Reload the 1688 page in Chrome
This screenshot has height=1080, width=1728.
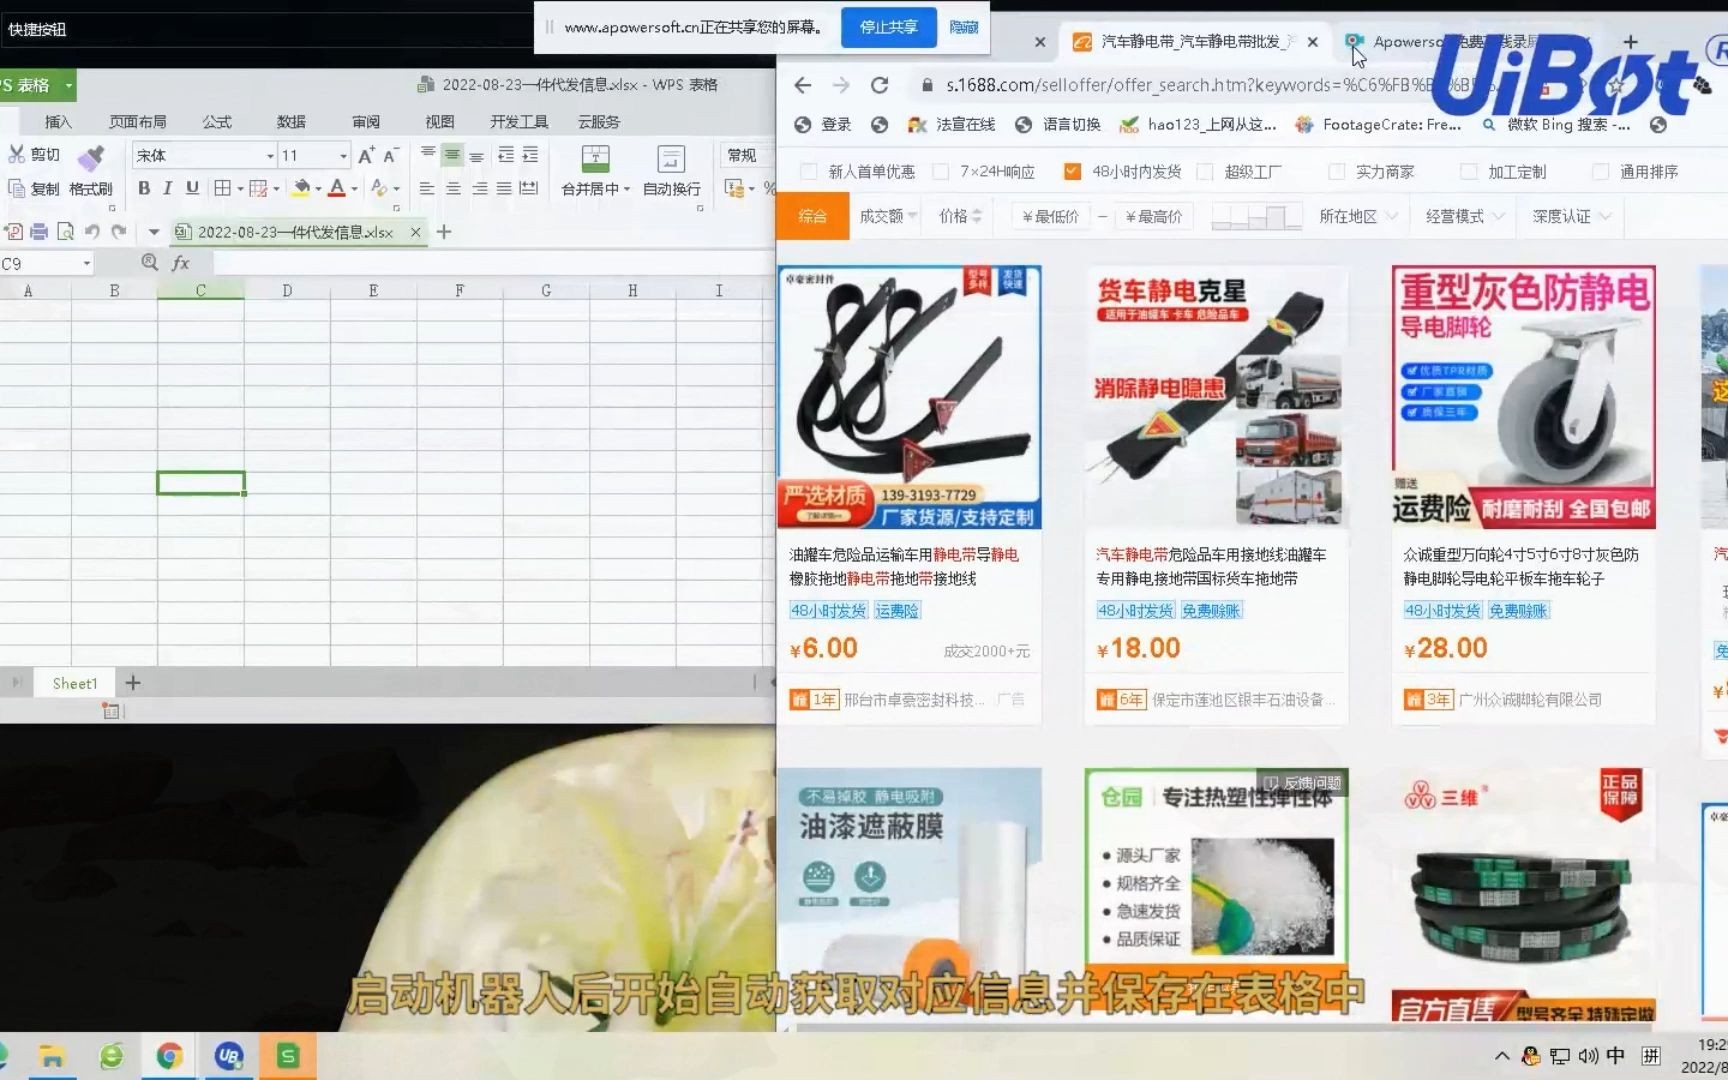click(879, 85)
